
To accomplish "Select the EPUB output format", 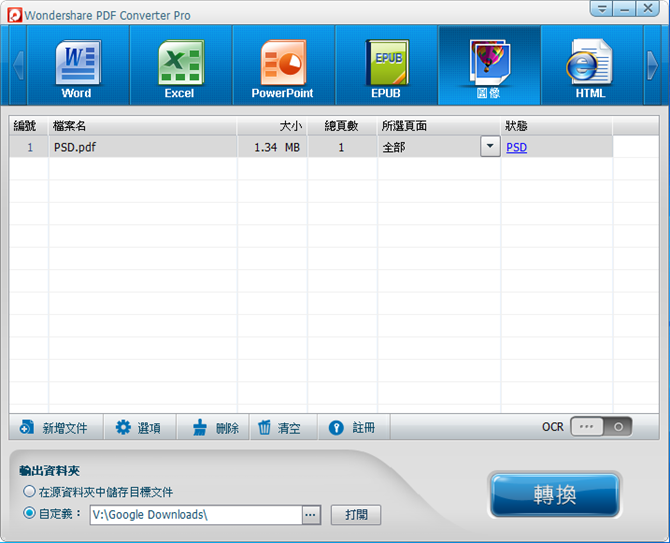I will pos(386,65).
